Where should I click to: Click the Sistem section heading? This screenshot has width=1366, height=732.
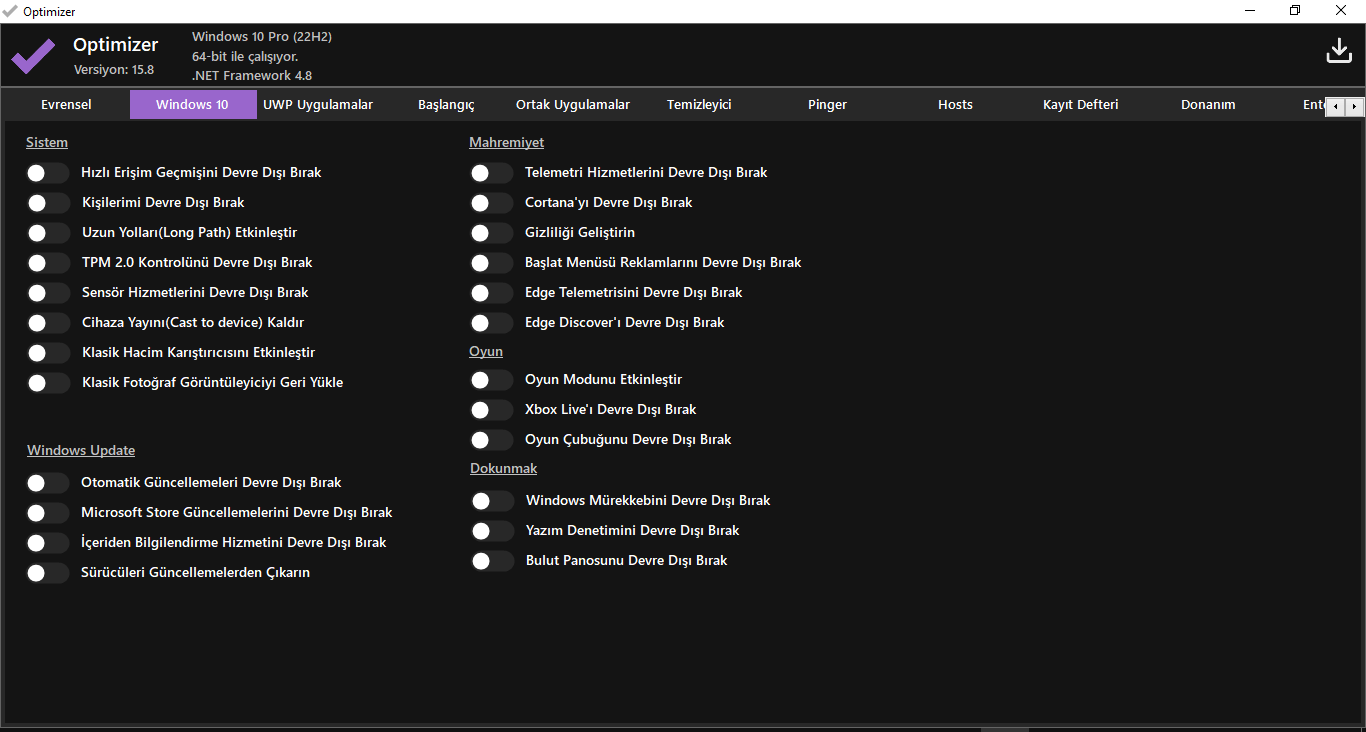47,143
